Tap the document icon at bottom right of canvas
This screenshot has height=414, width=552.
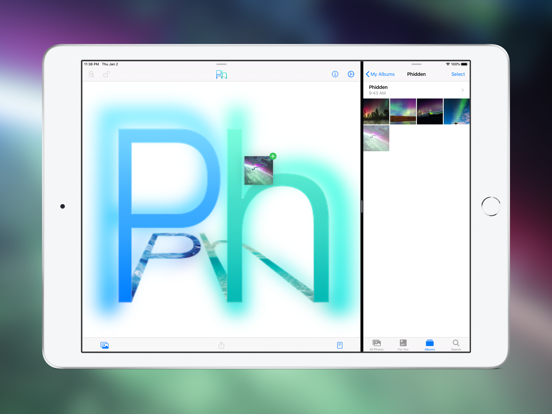click(x=340, y=345)
